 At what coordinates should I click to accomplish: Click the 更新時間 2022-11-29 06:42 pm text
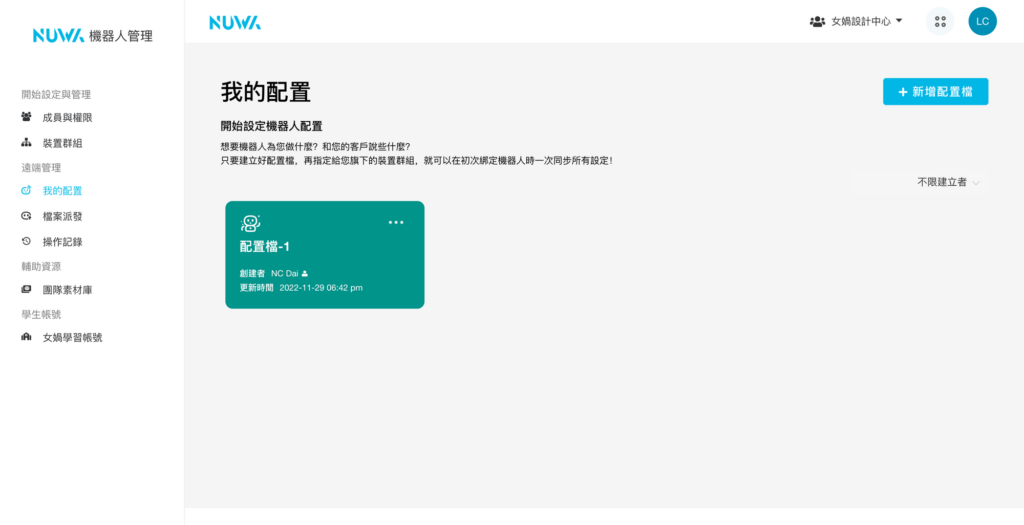coord(301,287)
